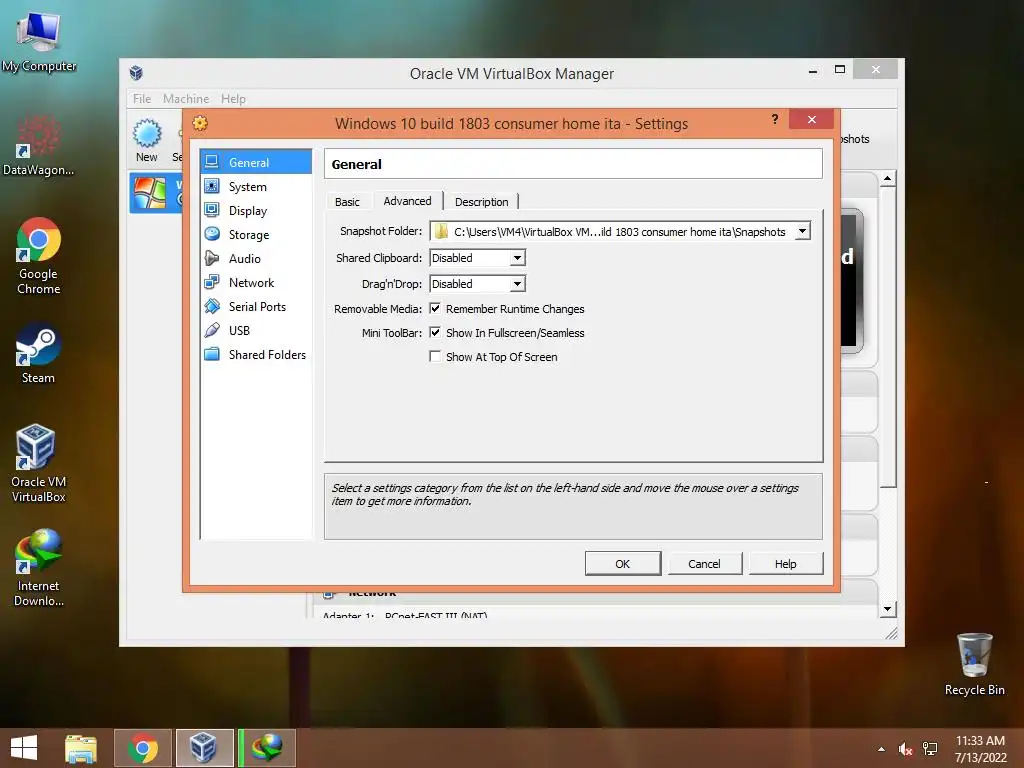The width and height of the screenshot is (1024, 768).
Task: Open the Serial Ports settings category
Action: 256,306
